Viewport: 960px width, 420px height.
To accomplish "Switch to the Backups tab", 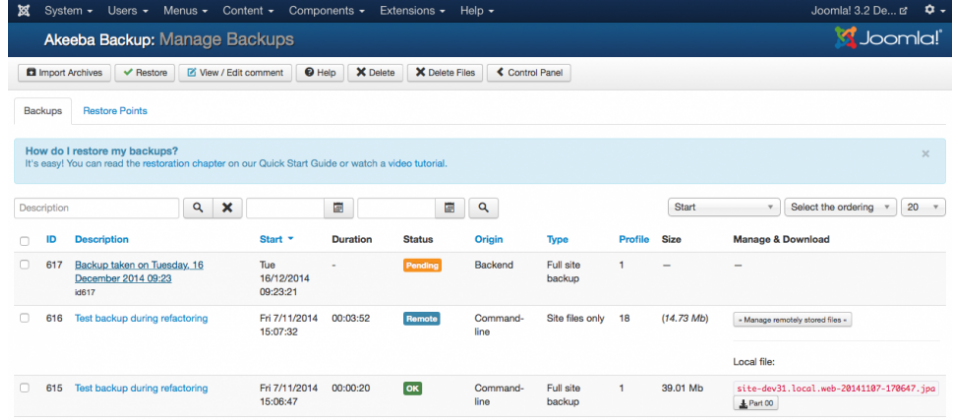I will pyautogui.click(x=43, y=111).
